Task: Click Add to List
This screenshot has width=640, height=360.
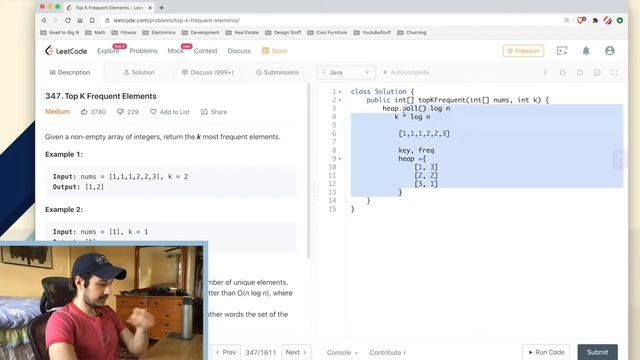Action: click(x=170, y=111)
